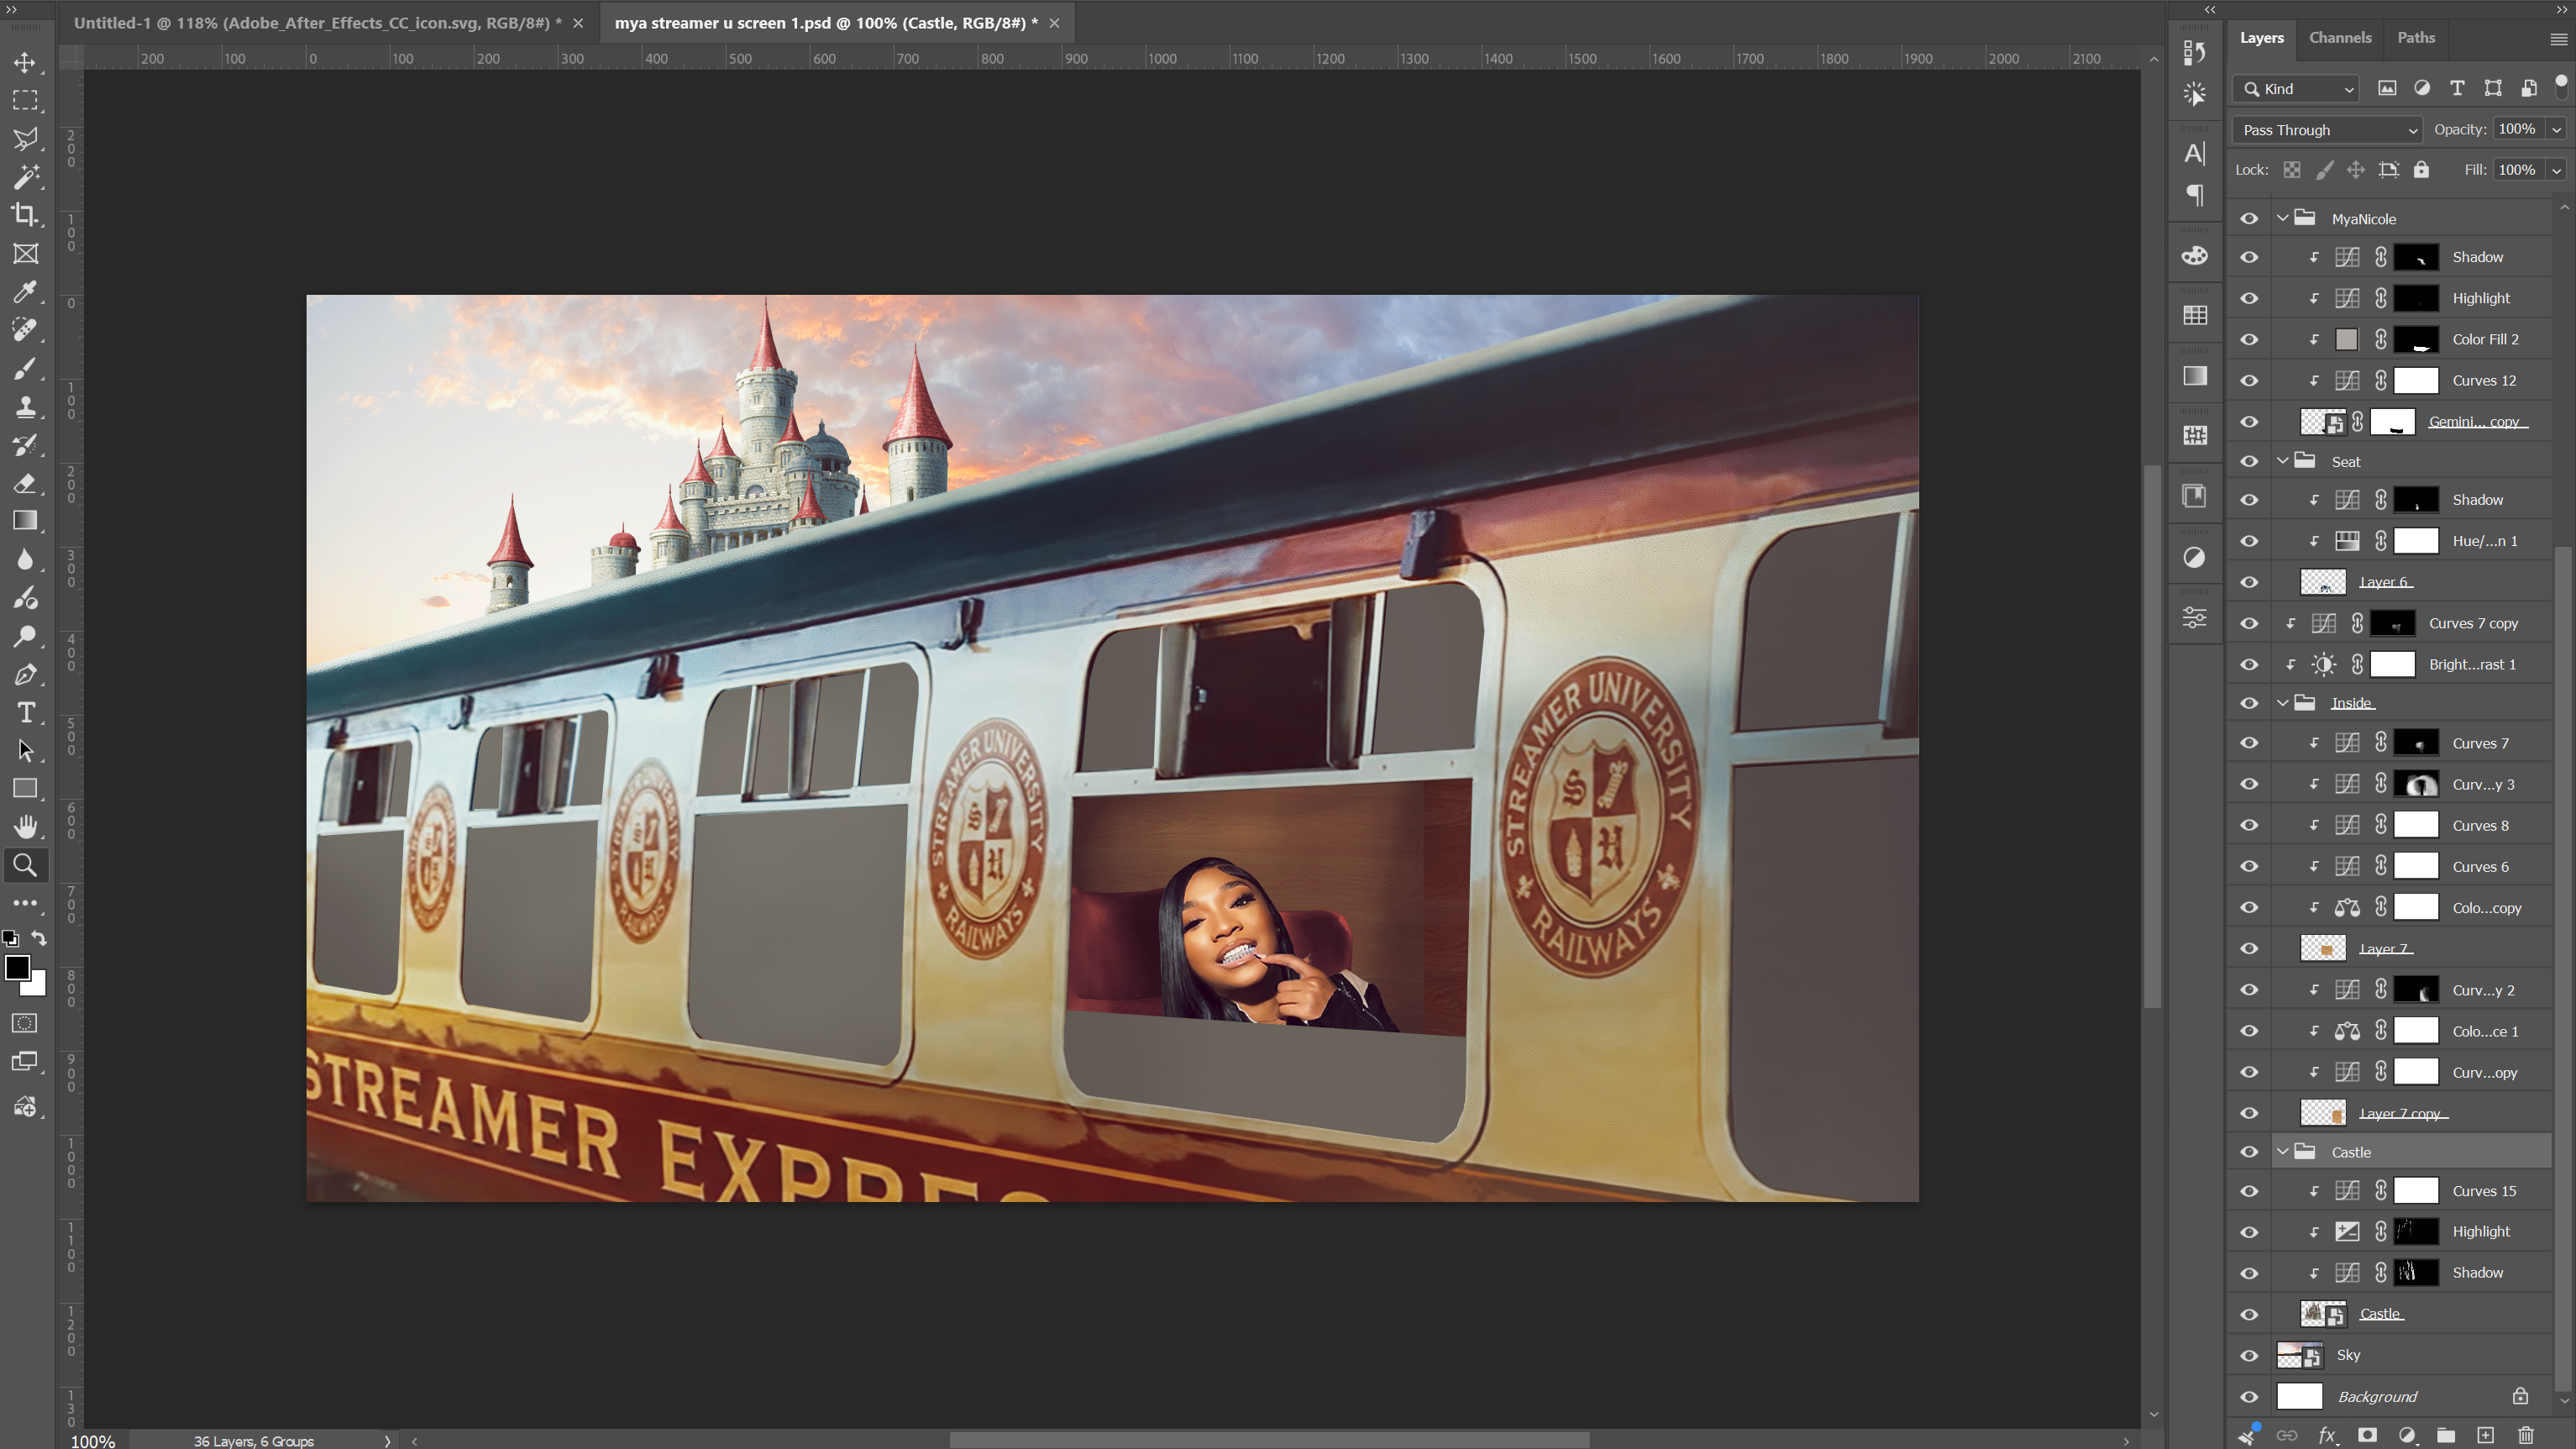Select the Crop tool

25,215
